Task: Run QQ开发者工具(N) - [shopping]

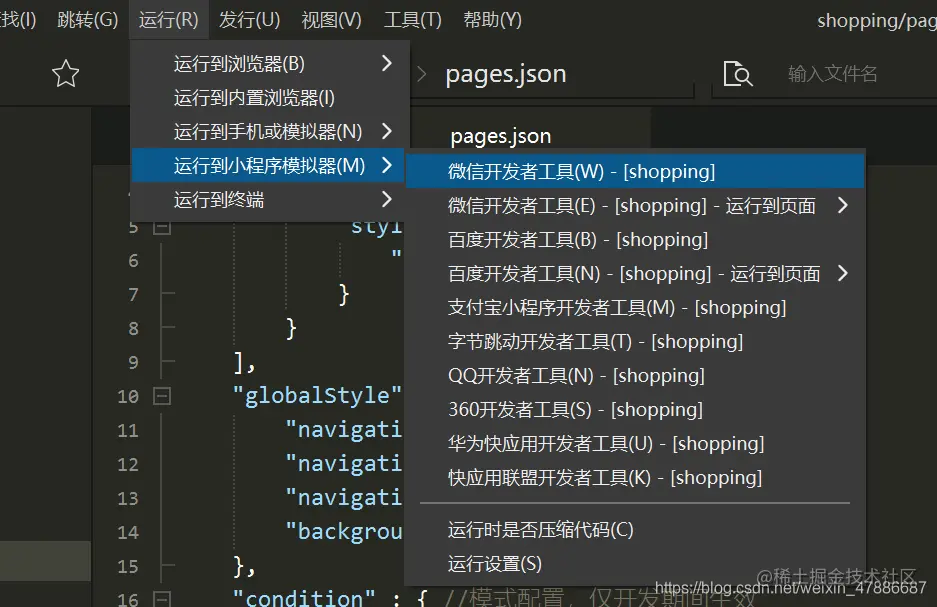Action: tap(635, 376)
